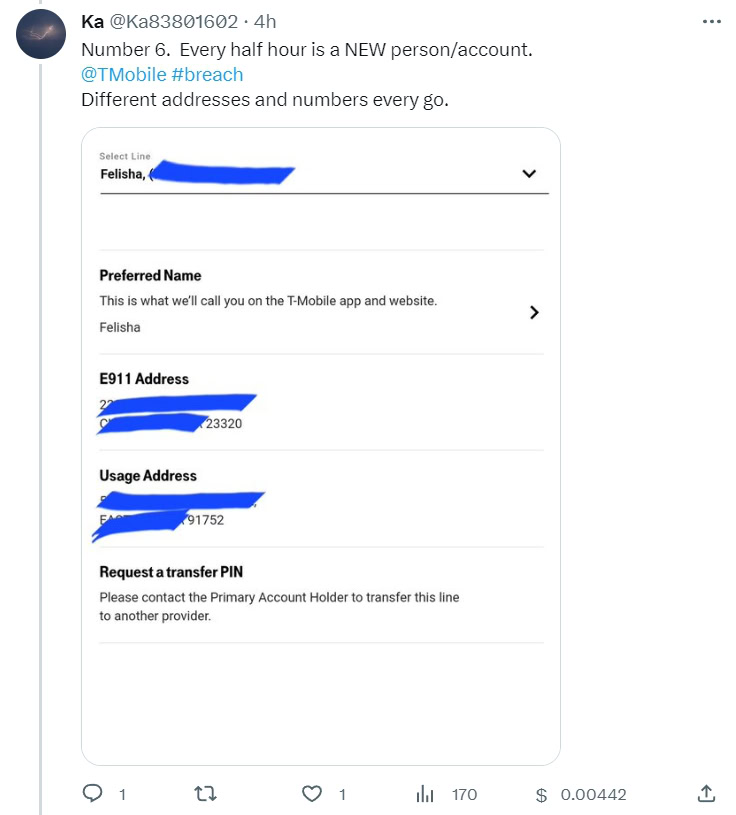Screen dimensions: 736x815
Task: Go to the @Ka83801602 handle
Action: click(173, 22)
